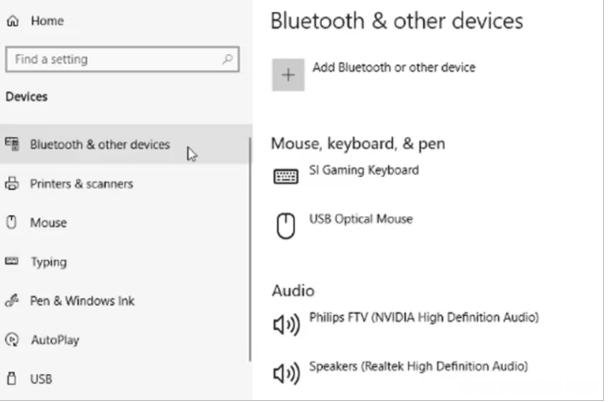Click the plus icon to add device
This screenshot has height=402, width=608.
pos(288,75)
